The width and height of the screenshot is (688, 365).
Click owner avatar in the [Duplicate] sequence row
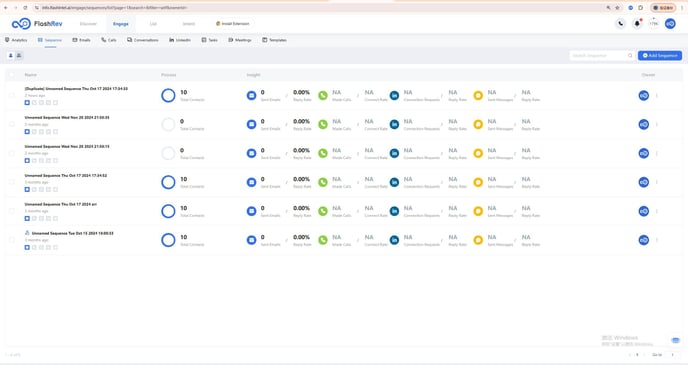(644, 95)
